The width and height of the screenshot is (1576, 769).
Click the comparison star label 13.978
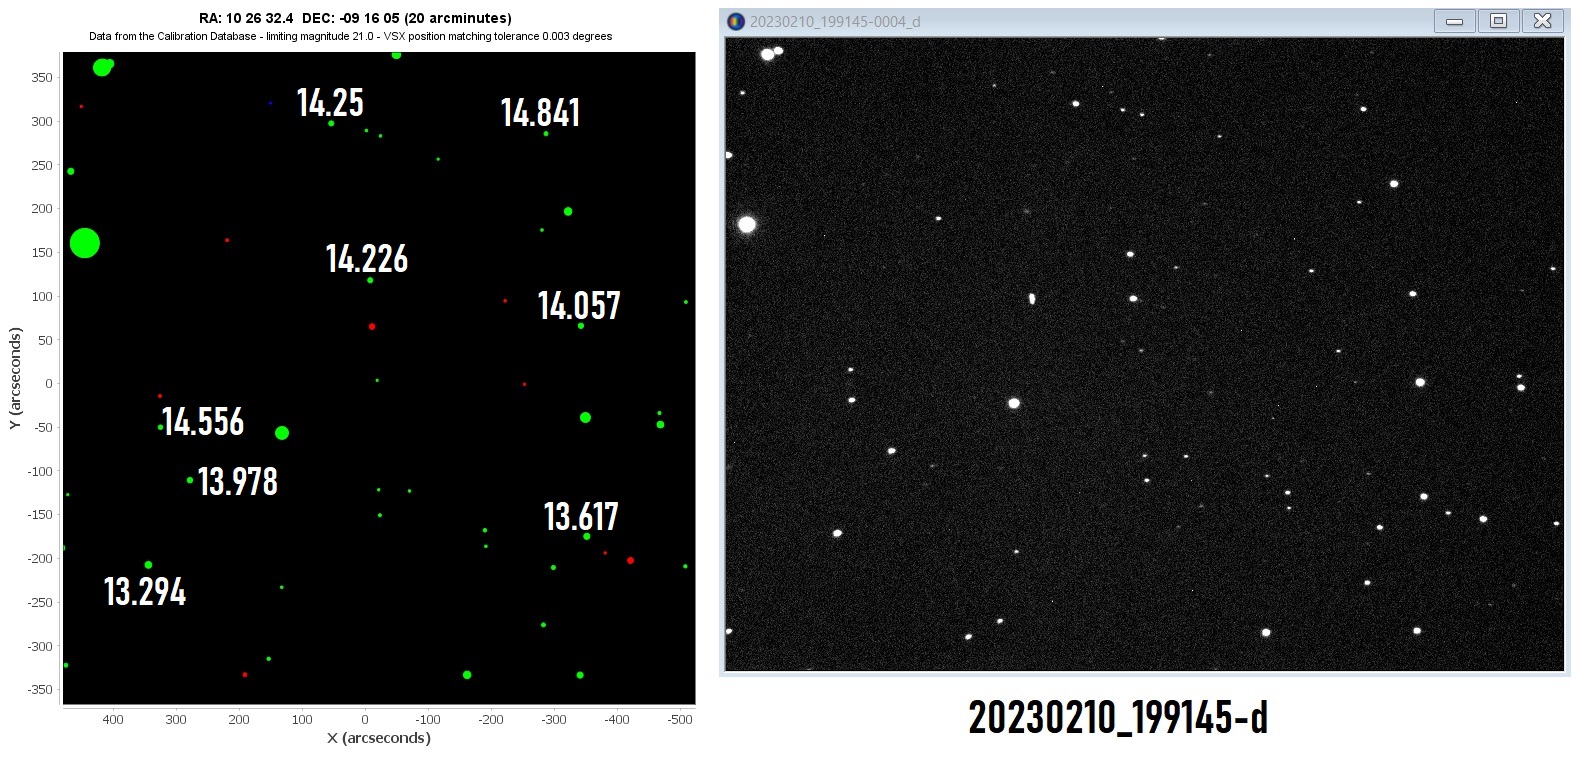click(238, 482)
